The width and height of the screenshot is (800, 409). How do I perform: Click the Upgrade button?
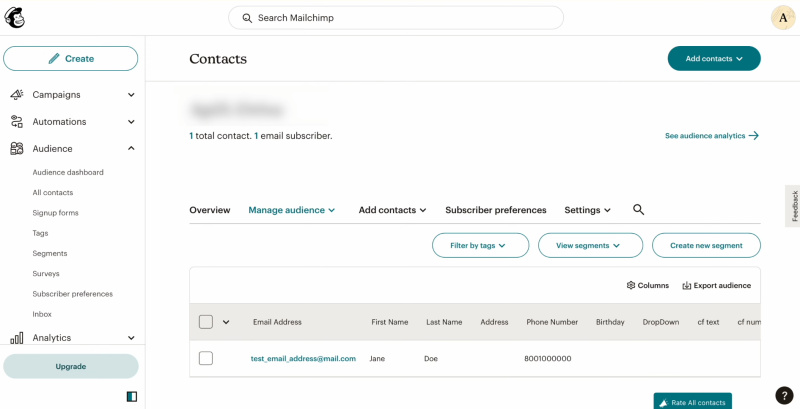pyautogui.click(x=70, y=366)
